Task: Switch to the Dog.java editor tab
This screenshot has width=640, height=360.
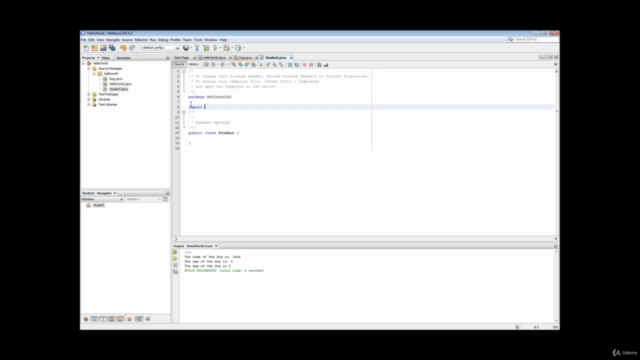Action: [x=244, y=58]
